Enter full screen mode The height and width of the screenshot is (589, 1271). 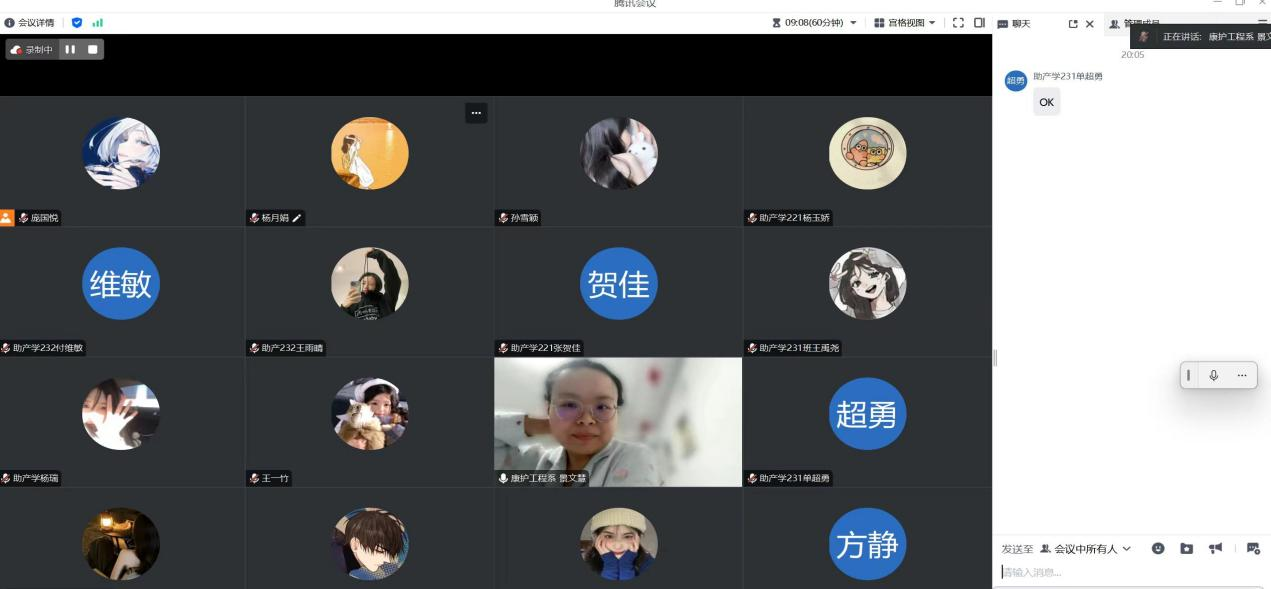[x=958, y=23]
